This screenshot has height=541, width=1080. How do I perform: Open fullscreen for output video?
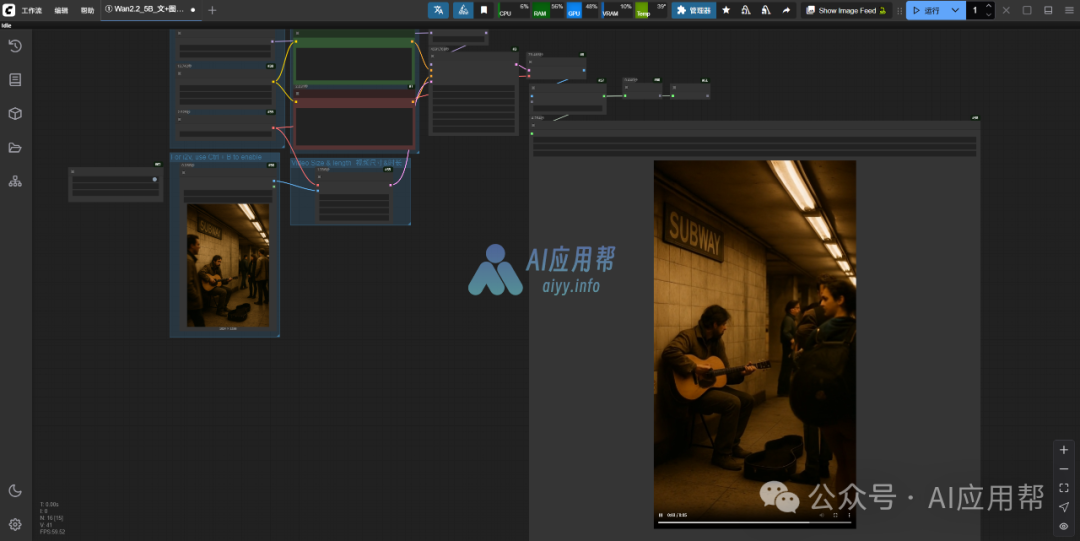835,515
